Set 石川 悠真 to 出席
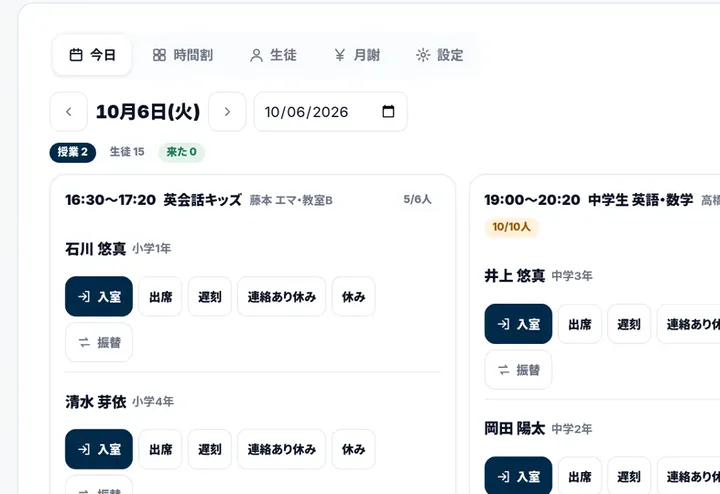This screenshot has width=720, height=494. [x=160, y=297]
